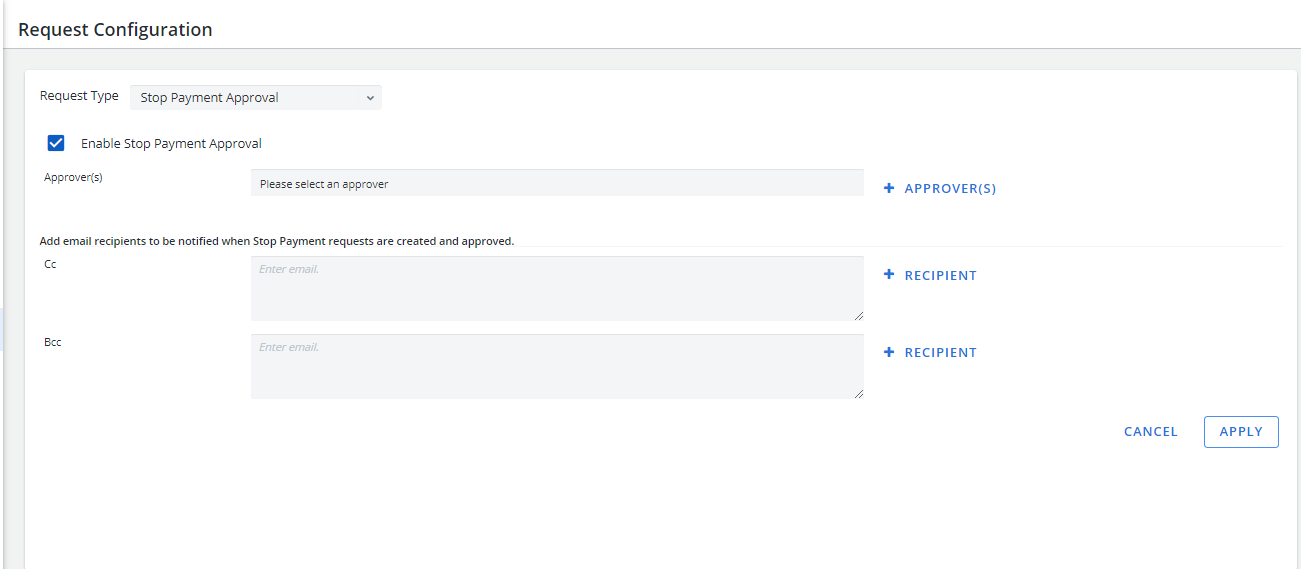Click the Bcc email box resize handle
The width and height of the screenshot is (1301, 569).
[858, 393]
